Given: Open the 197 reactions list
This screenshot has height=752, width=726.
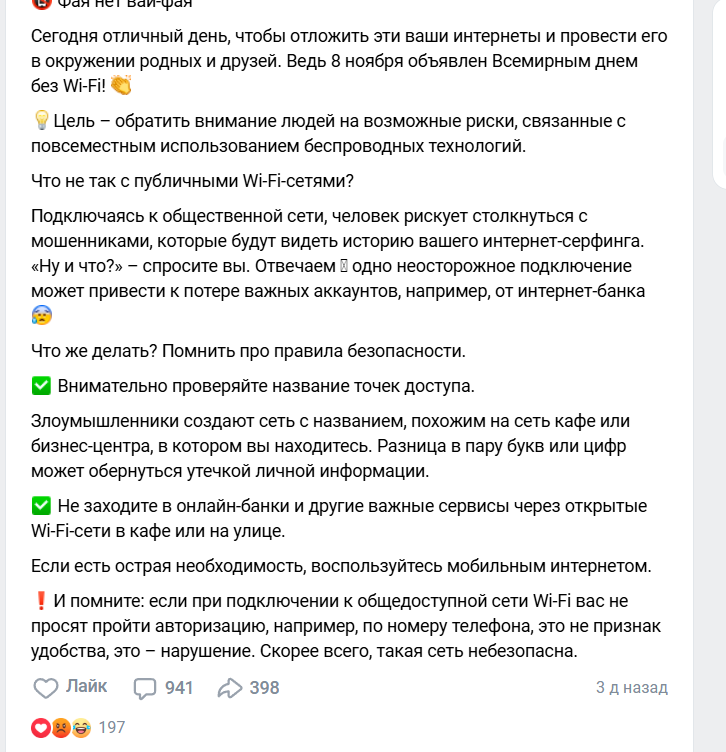Looking at the screenshot, I should click(x=112, y=728).
